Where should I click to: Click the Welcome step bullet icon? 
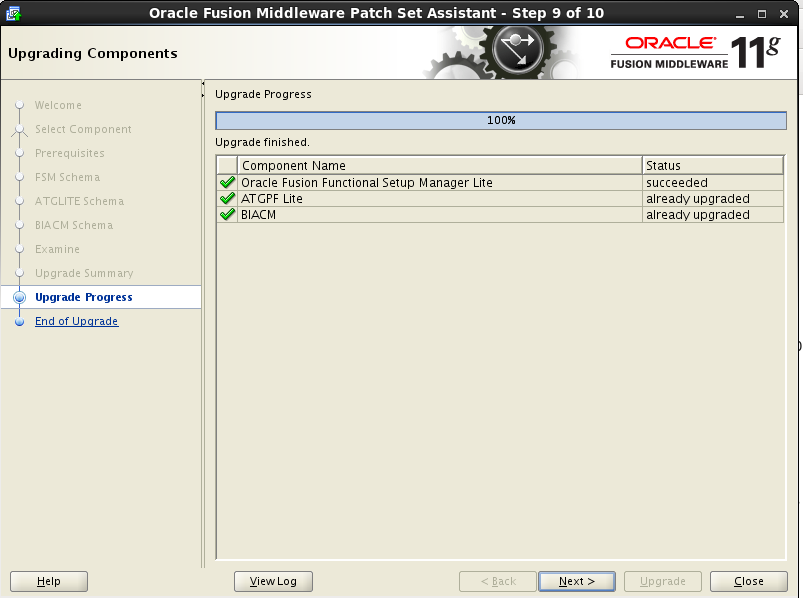(x=19, y=105)
